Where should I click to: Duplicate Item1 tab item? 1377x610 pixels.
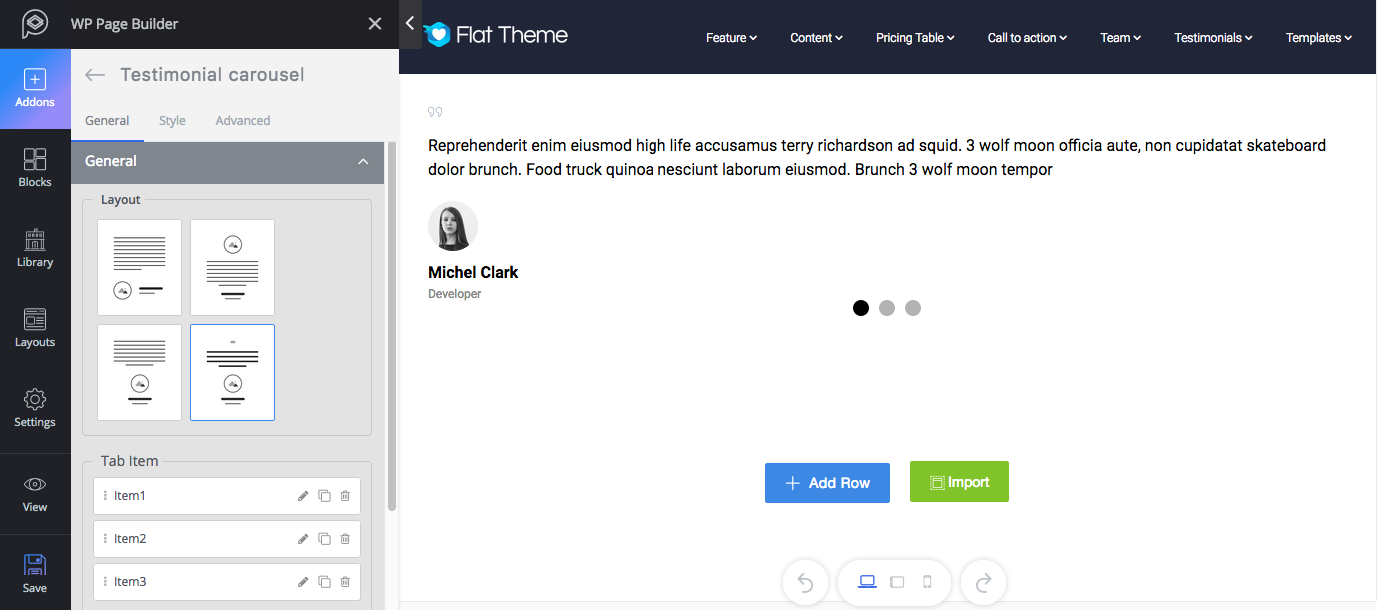tap(324, 496)
